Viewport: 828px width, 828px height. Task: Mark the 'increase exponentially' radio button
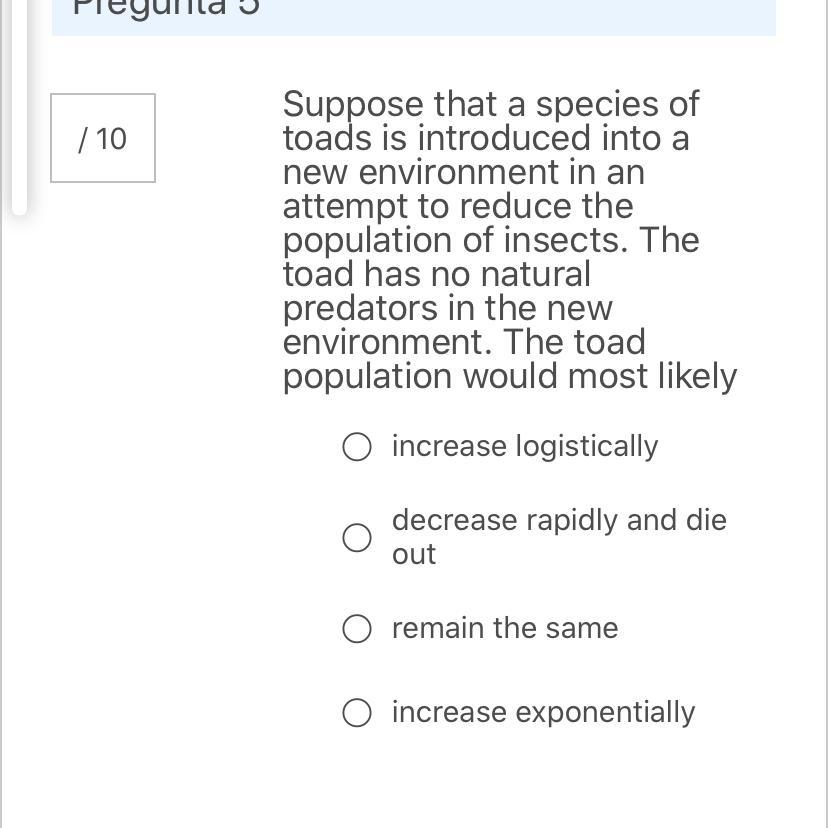356,712
